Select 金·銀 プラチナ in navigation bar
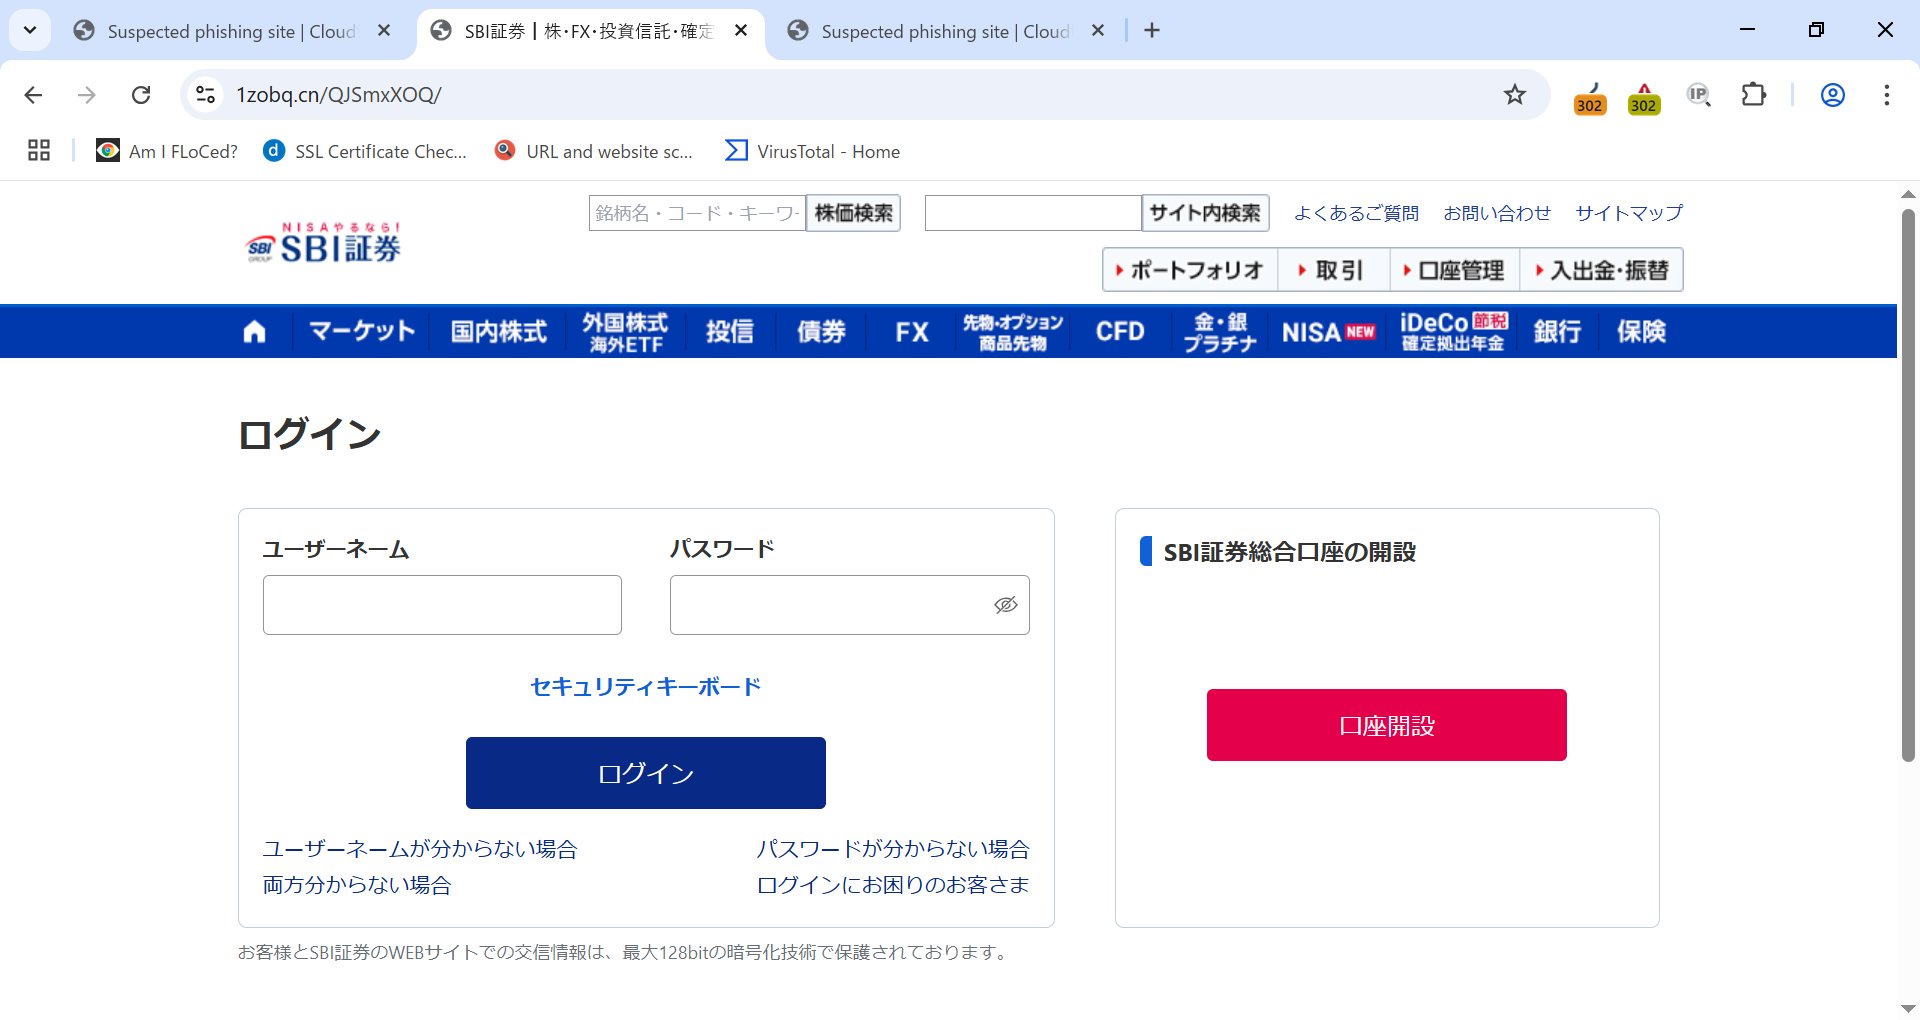The image size is (1920, 1020). pos(1220,331)
